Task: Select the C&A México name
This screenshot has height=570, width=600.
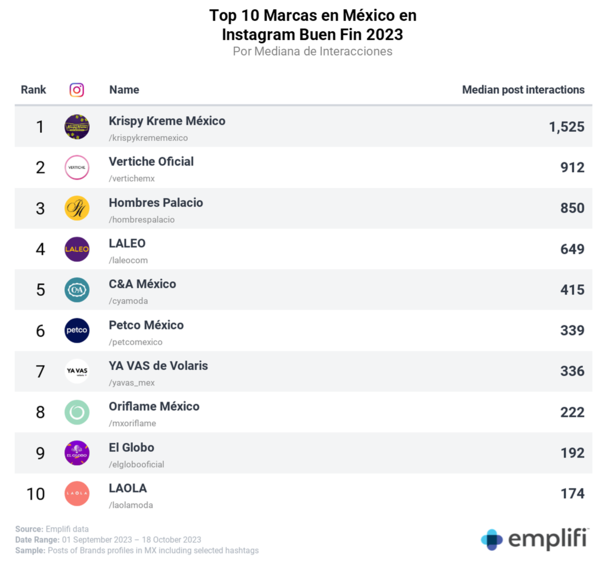Action: (x=142, y=284)
